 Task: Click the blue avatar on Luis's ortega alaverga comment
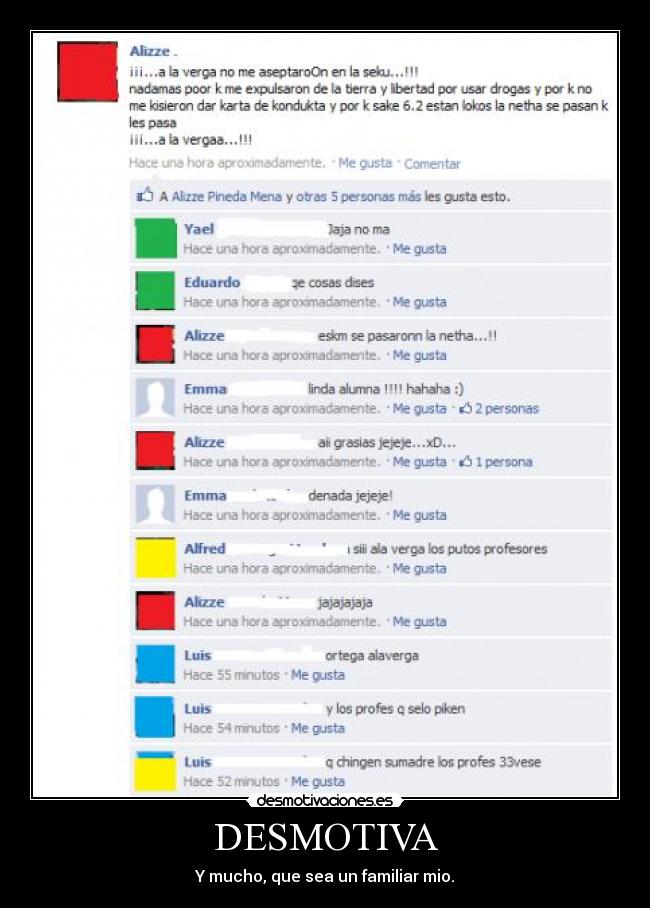tap(155, 664)
